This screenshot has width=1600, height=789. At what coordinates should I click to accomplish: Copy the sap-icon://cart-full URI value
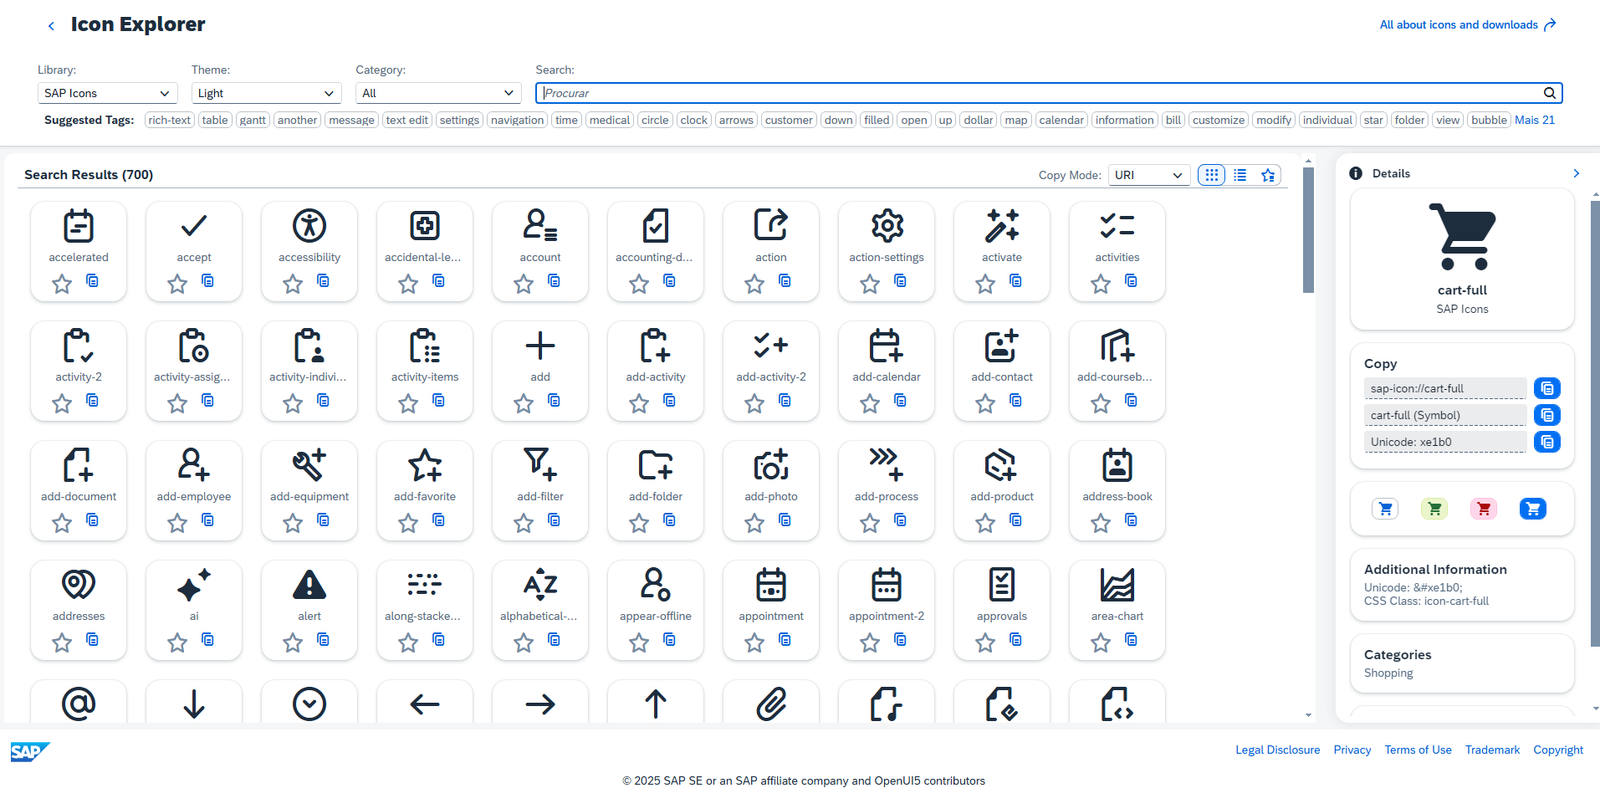coord(1547,388)
